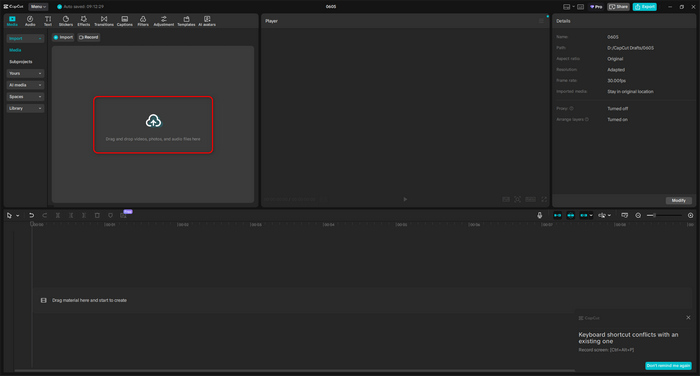
Task: Click the Share button
Action: click(x=618, y=7)
